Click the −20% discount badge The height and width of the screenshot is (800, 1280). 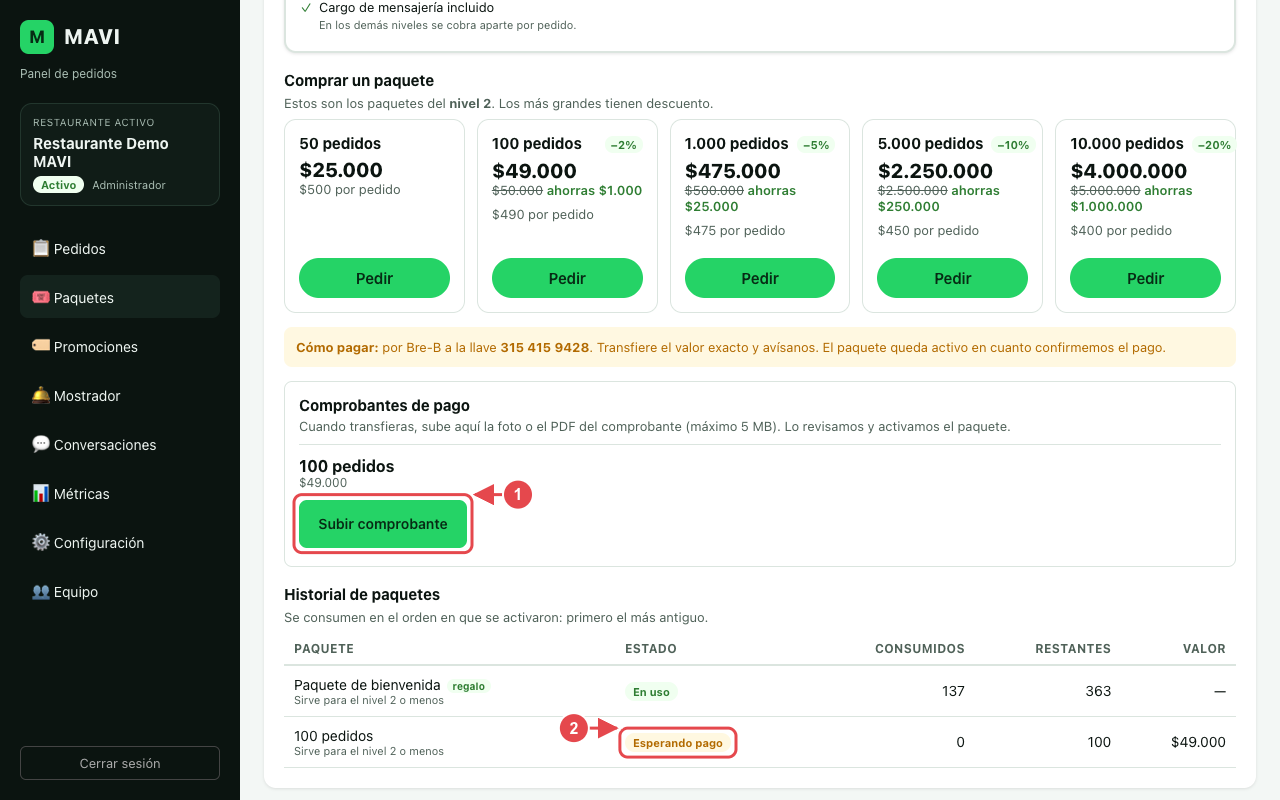pyautogui.click(x=1212, y=145)
